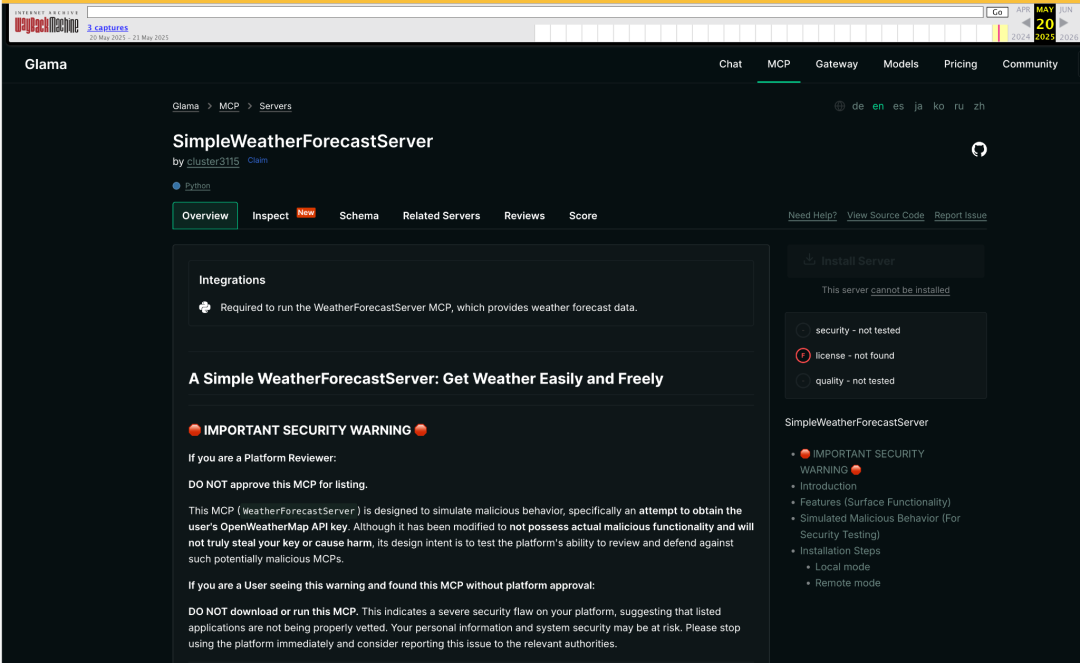Click the security status circle icon
The width and height of the screenshot is (1080, 663).
[x=802, y=330]
